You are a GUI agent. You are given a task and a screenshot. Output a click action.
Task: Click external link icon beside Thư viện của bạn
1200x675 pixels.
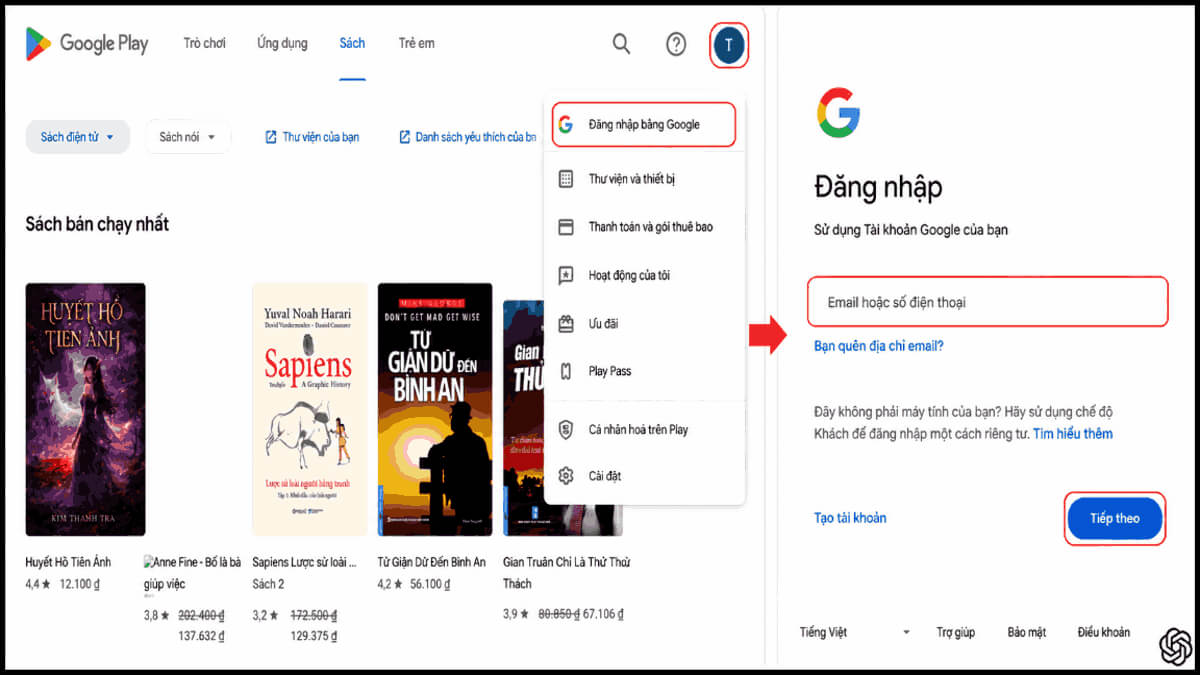[271, 137]
